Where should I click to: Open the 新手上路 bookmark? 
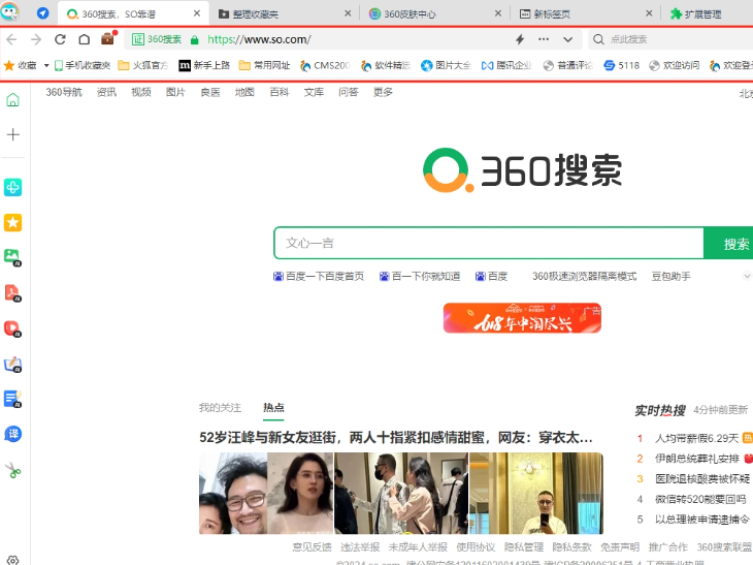(204, 65)
